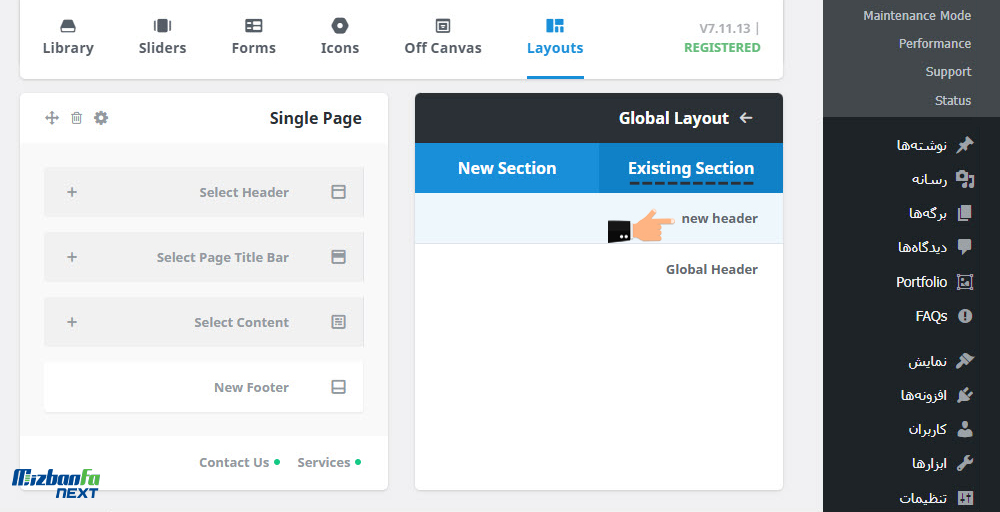Click the sliders icon beside تنظیمات

point(965,498)
